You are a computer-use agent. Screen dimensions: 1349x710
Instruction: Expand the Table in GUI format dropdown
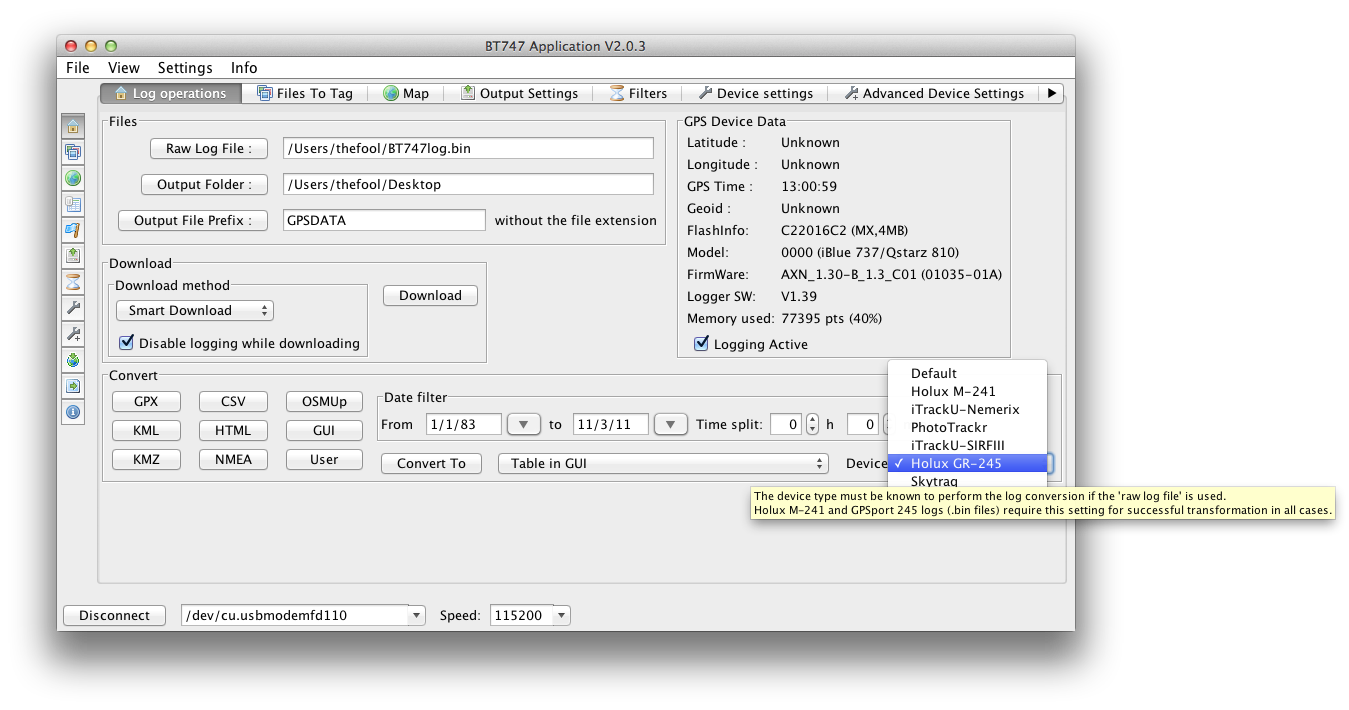[663, 464]
